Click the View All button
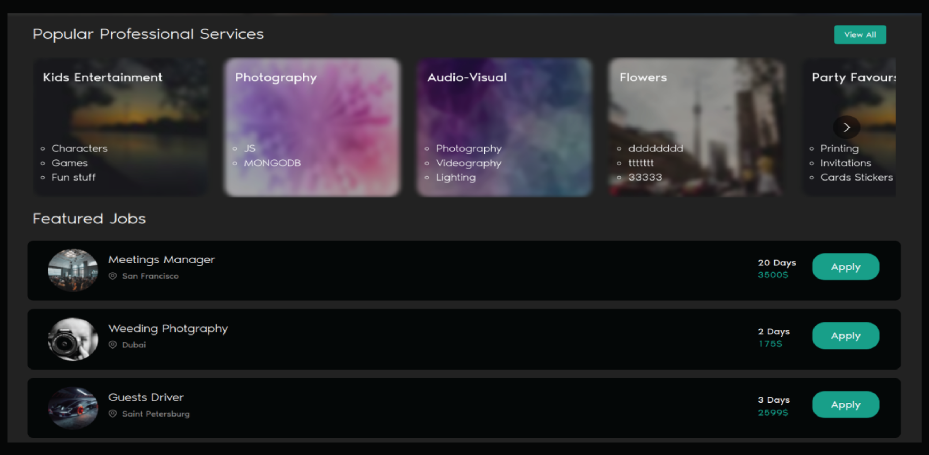 click(x=860, y=34)
